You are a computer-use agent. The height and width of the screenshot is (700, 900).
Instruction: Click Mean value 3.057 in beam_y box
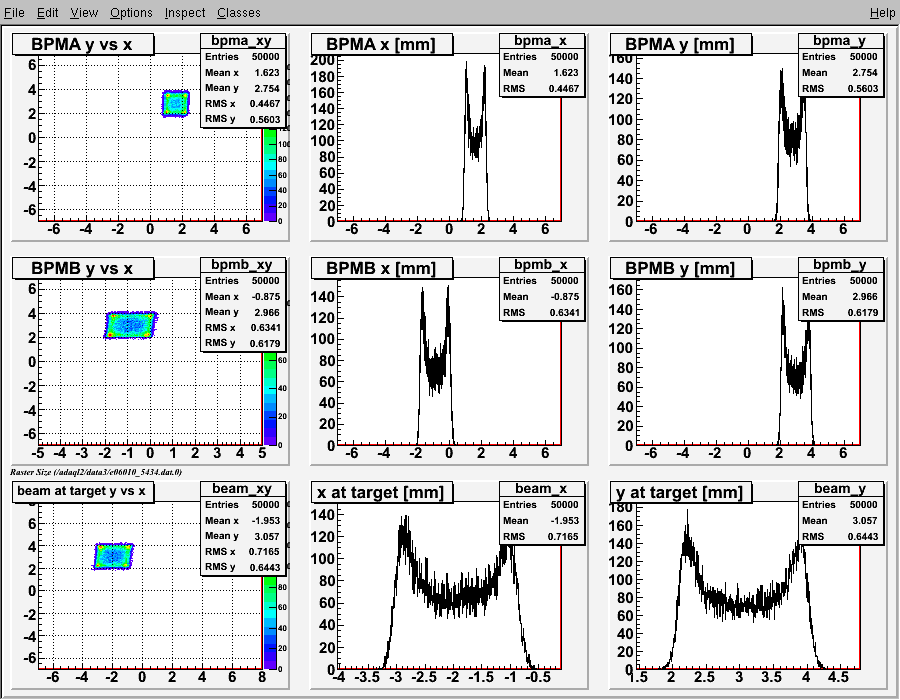pyautogui.click(x=864, y=520)
